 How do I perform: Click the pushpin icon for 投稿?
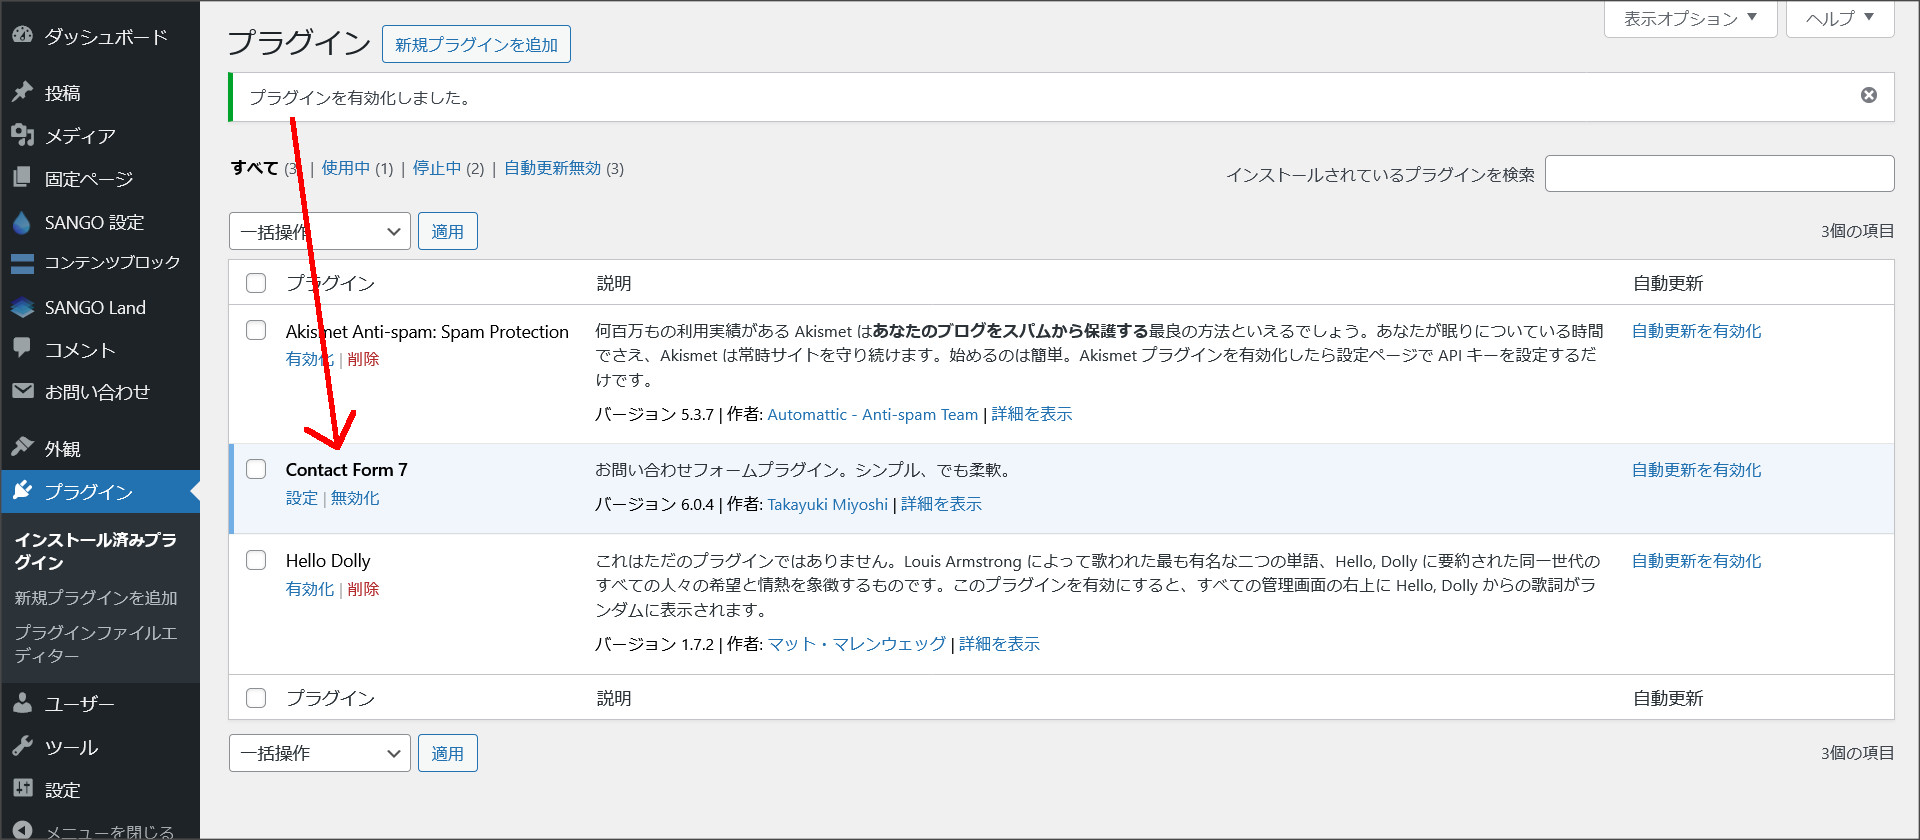click(x=22, y=92)
